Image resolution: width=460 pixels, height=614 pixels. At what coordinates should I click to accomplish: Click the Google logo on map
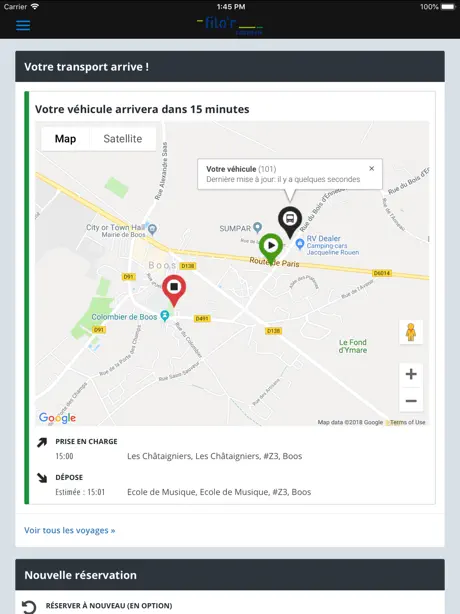57,418
